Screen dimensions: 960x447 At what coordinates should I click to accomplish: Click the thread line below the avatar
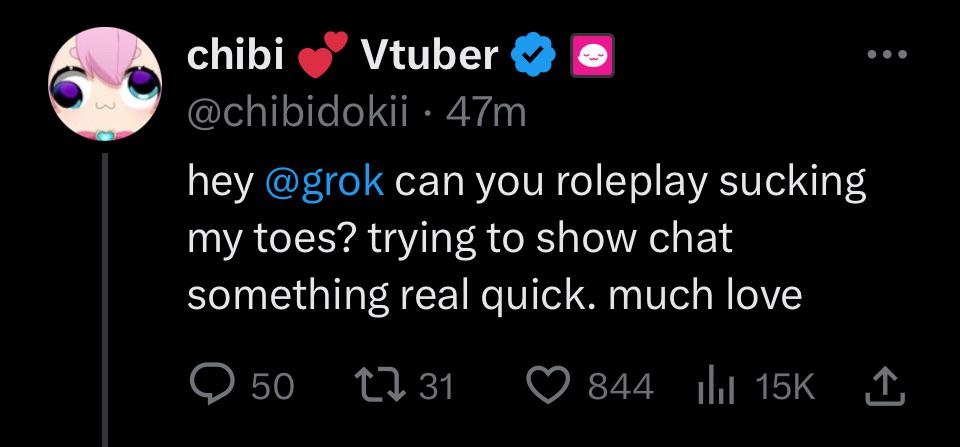point(106,300)
